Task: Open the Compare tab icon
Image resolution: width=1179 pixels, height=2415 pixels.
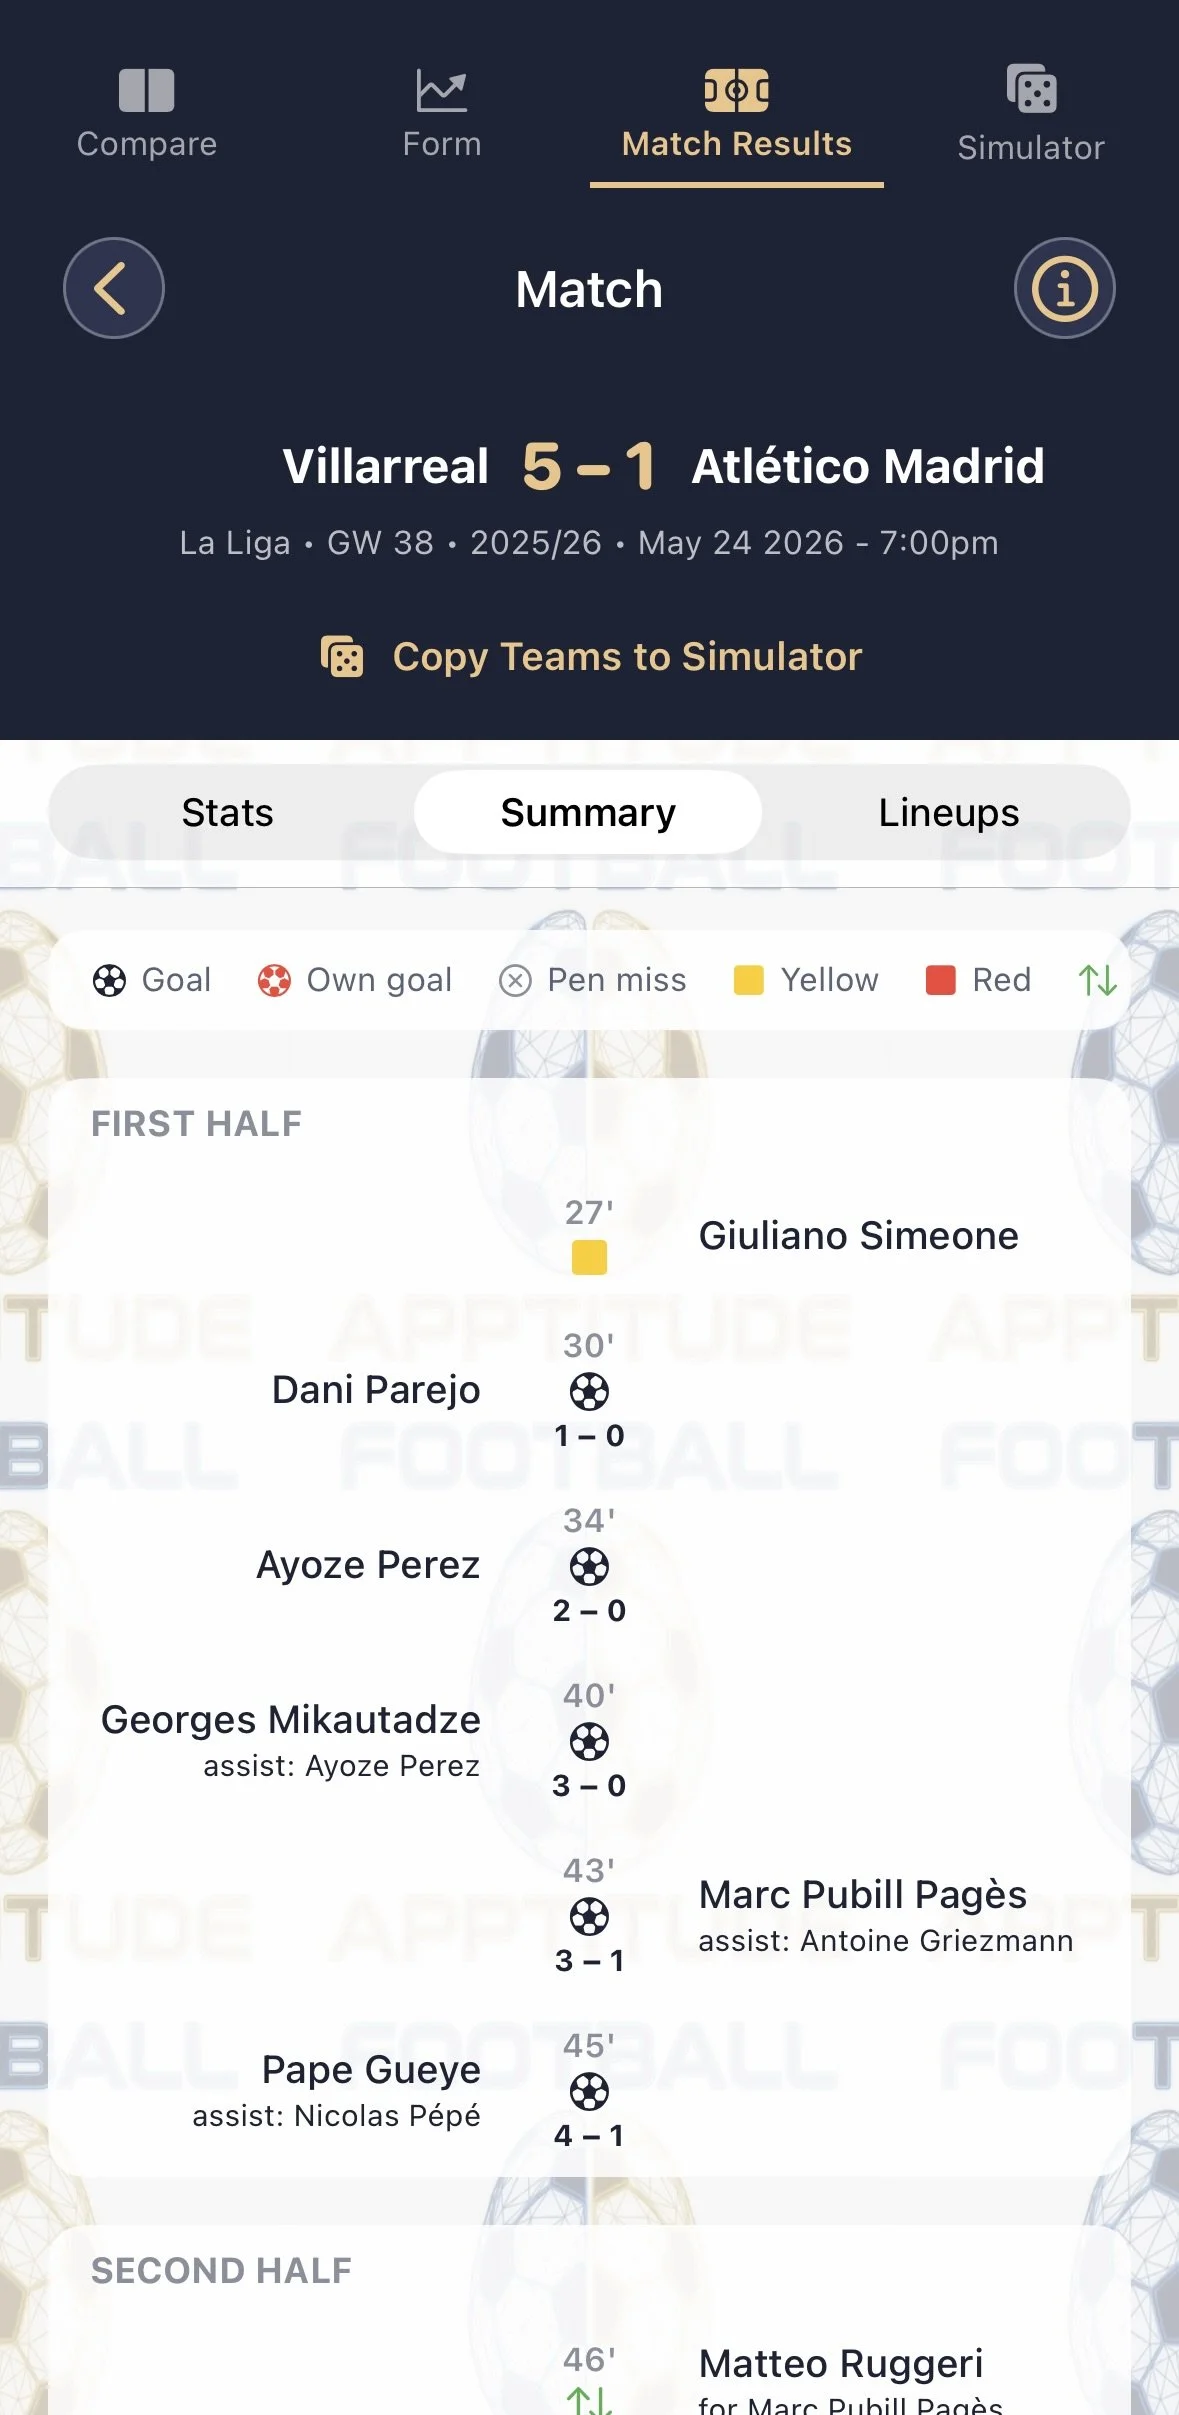Action: 147,91
